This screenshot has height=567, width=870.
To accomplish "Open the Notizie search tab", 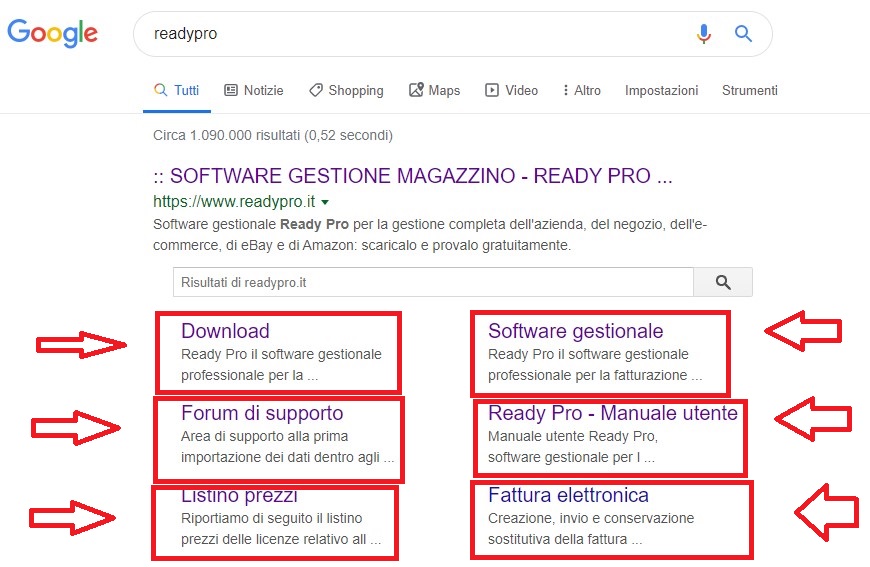I will pyautogui.click(x=254, y=90).
